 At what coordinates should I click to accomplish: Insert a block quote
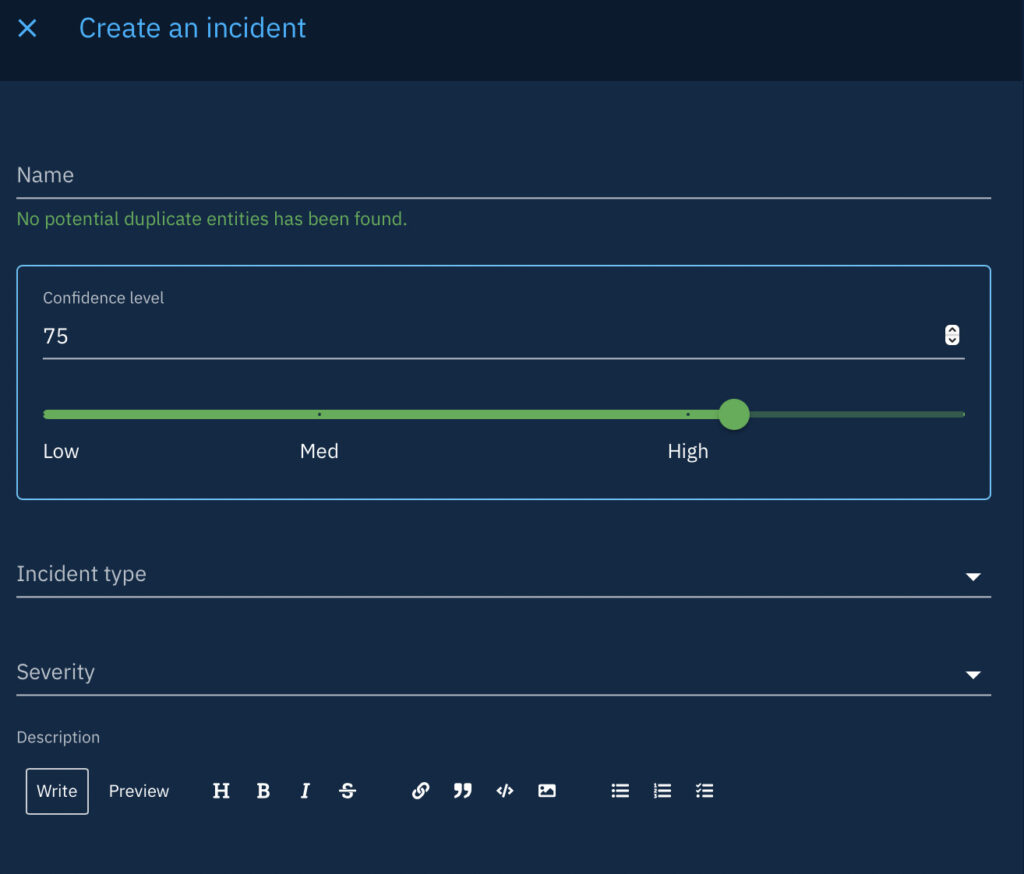pyautogui.click(x=462, y=791)
